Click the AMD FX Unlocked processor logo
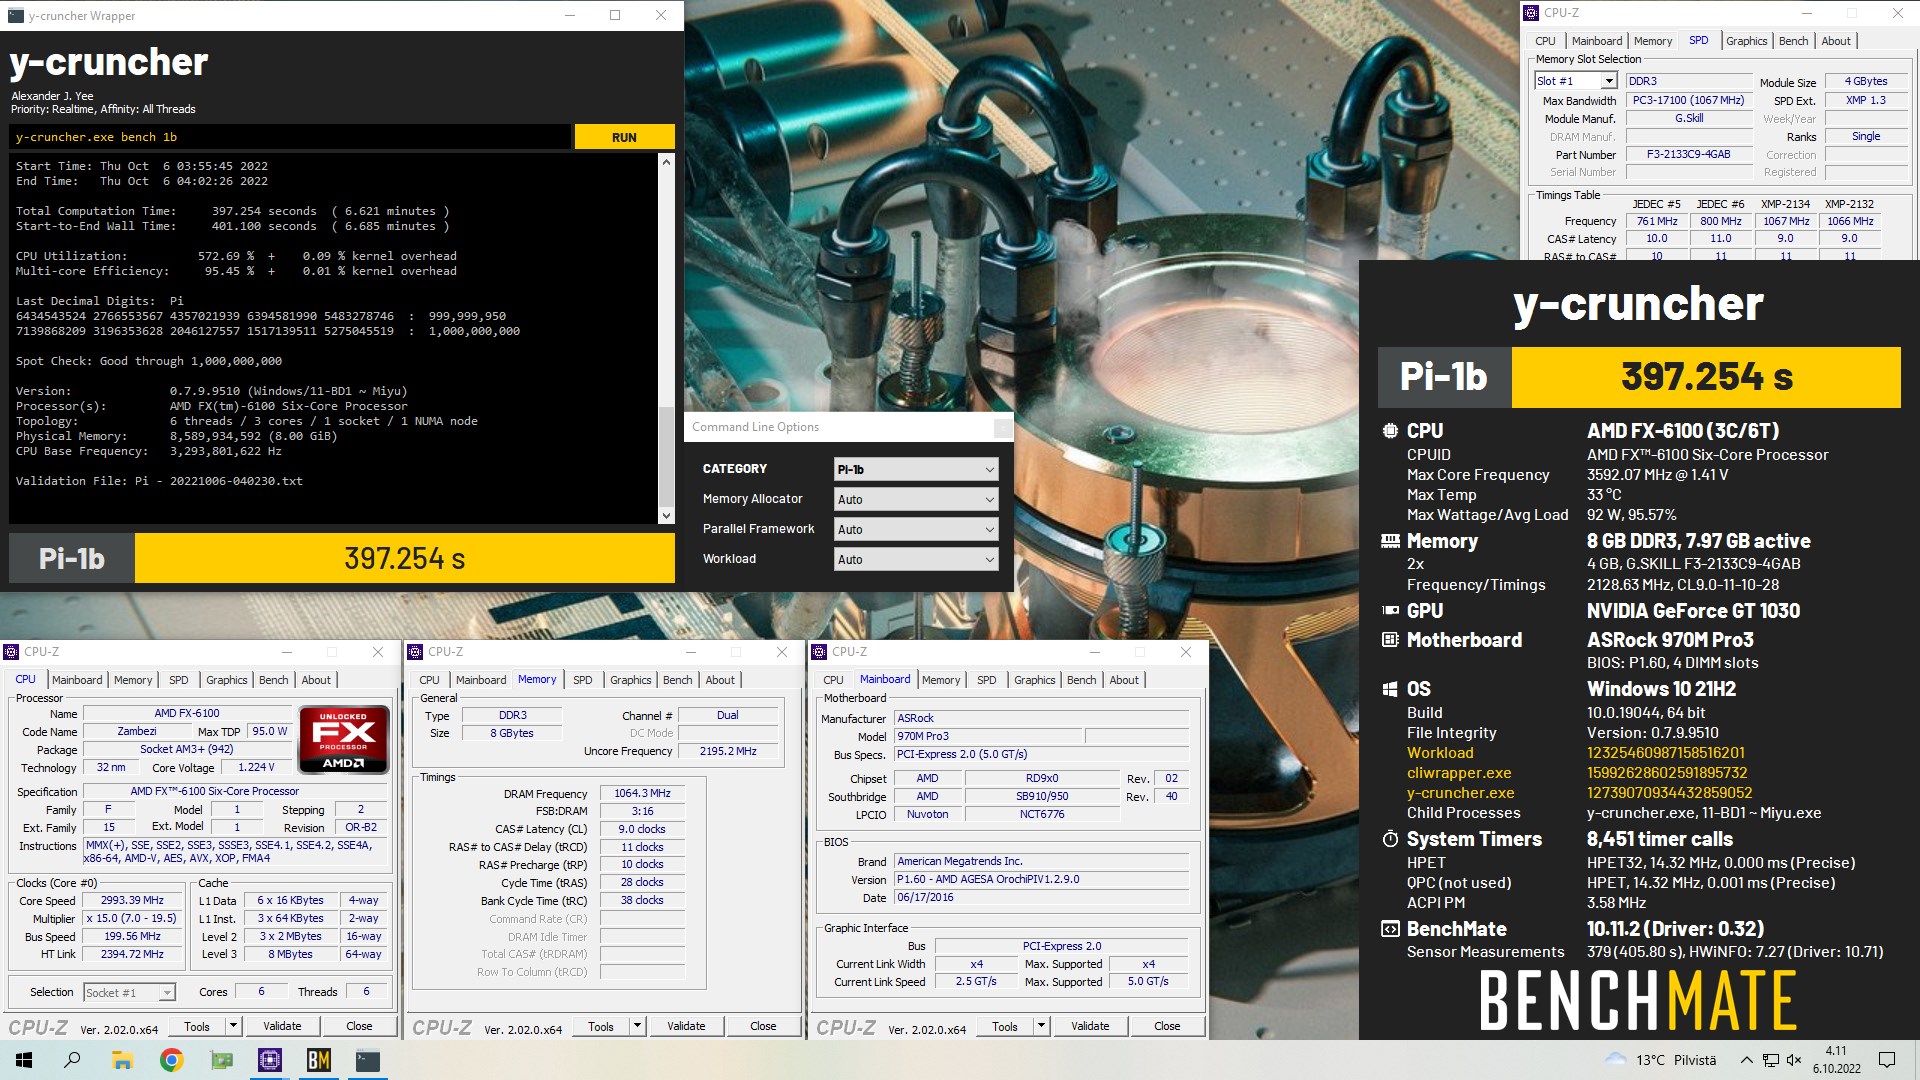This screenshot has width=1920, height=1080. pyautogui.click(x=343, y=741)
